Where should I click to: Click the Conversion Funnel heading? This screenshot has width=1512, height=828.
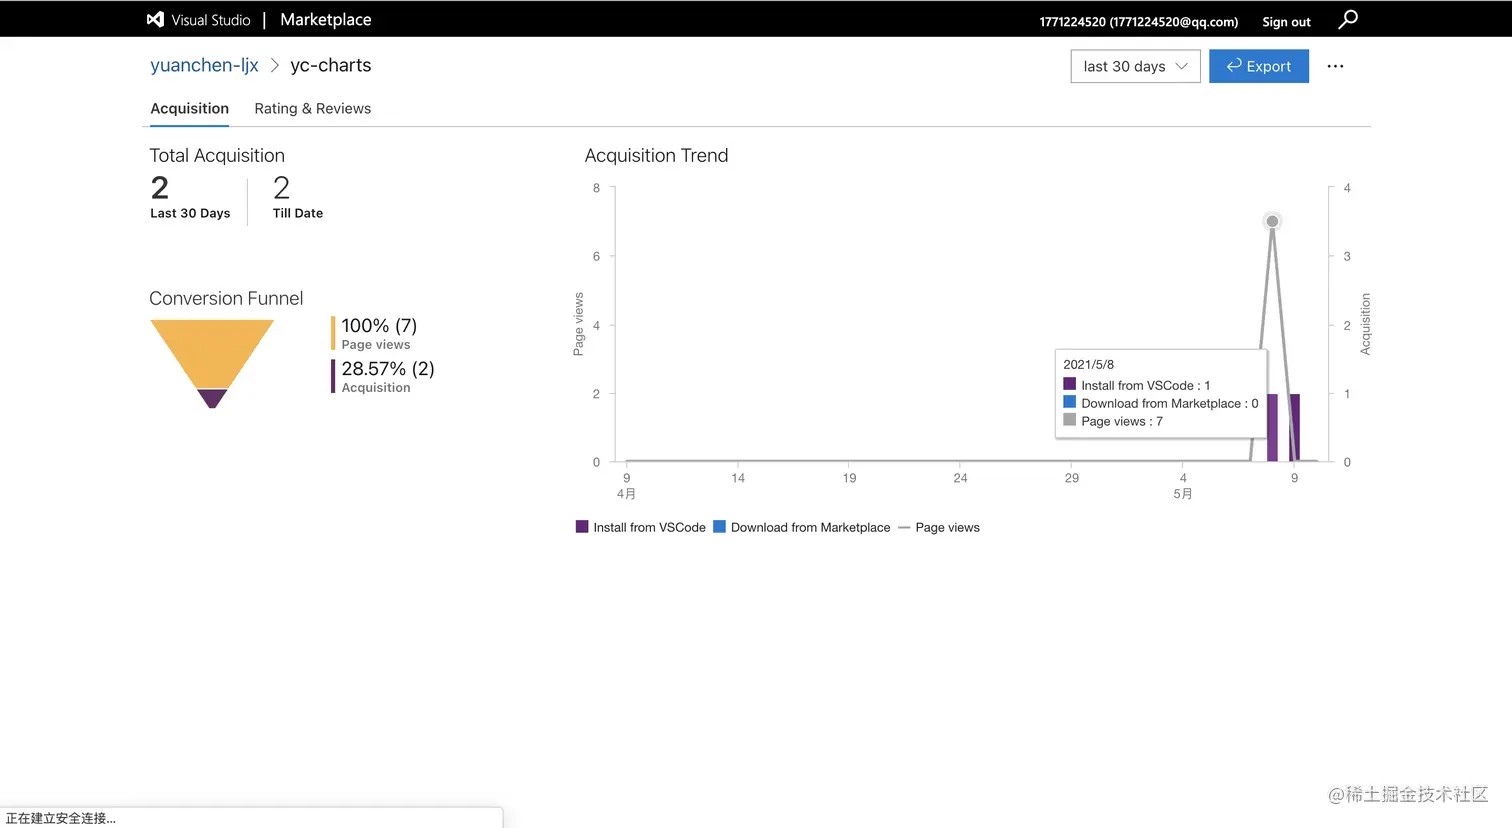(226, 298)
